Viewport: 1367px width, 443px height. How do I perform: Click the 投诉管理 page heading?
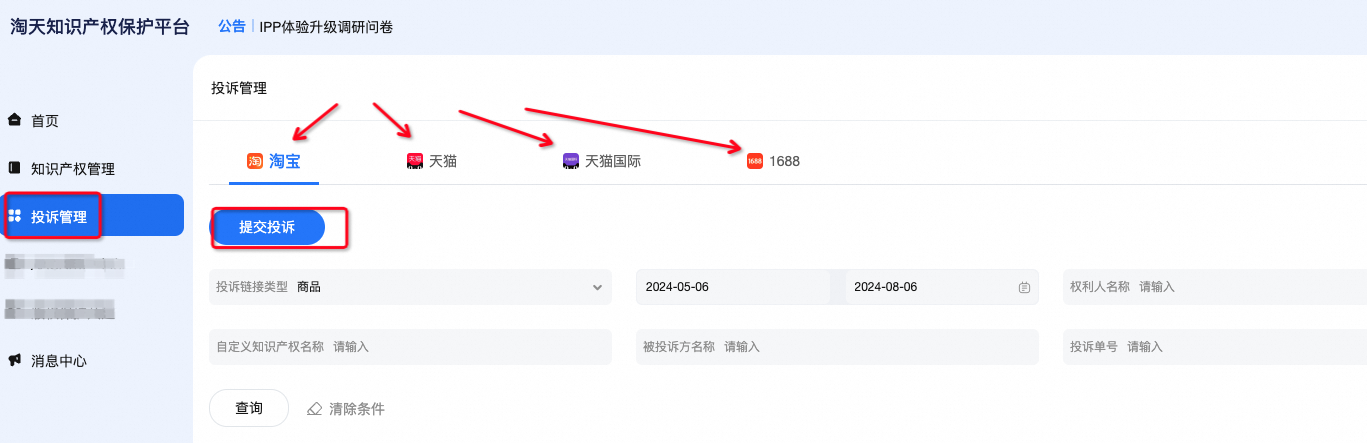pyautogui.click(x=239, y=88)
